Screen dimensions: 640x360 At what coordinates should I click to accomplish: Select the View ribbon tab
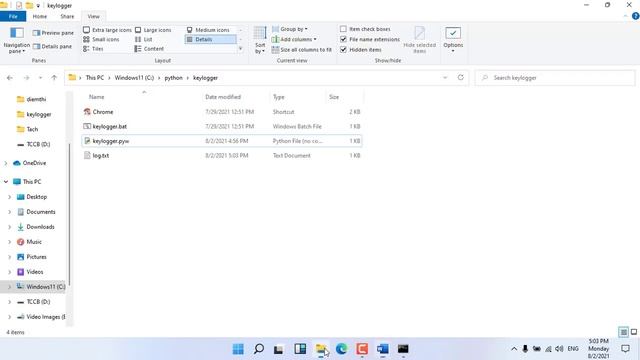[x=93, y=16]
